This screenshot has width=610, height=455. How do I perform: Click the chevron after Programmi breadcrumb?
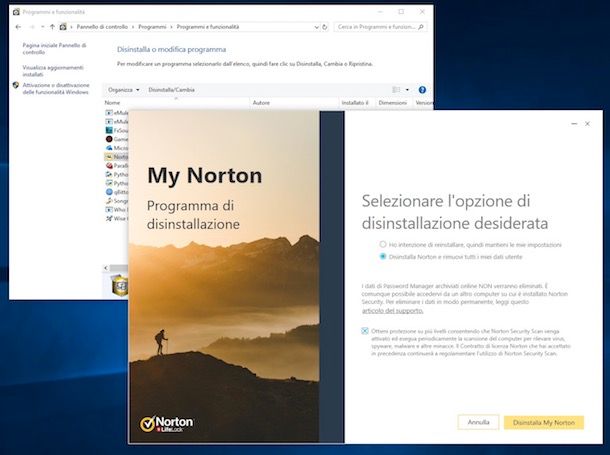(172, 27)
